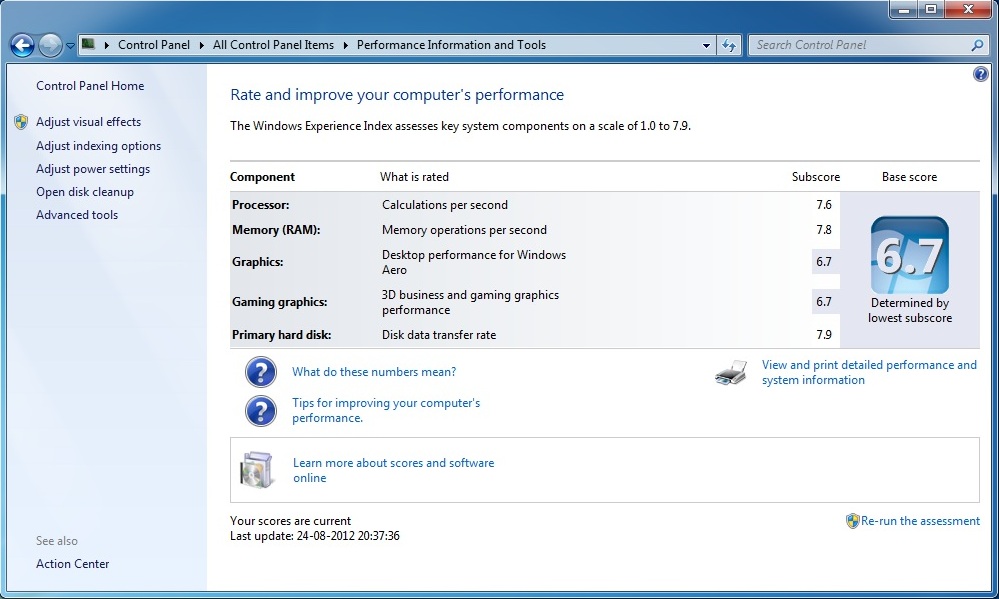This screenshot has height=599, width=999.
Task: Click the software box icon near 'Learn more'
Action: click(256, 470)
